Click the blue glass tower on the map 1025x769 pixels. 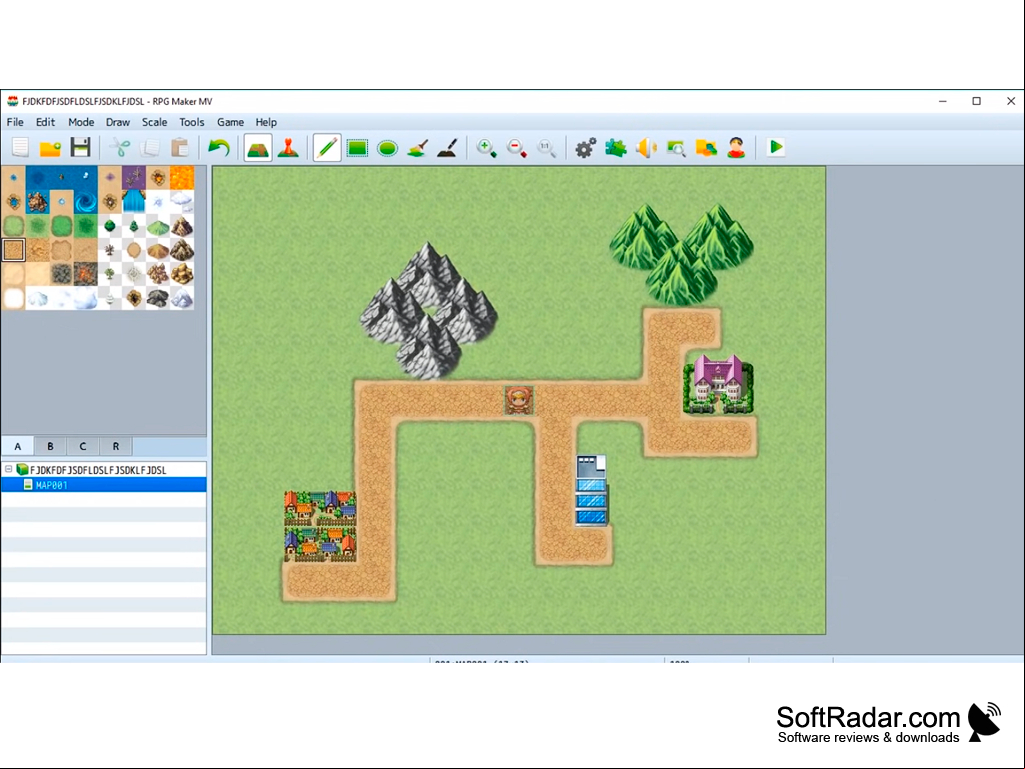tap(592, 490)
